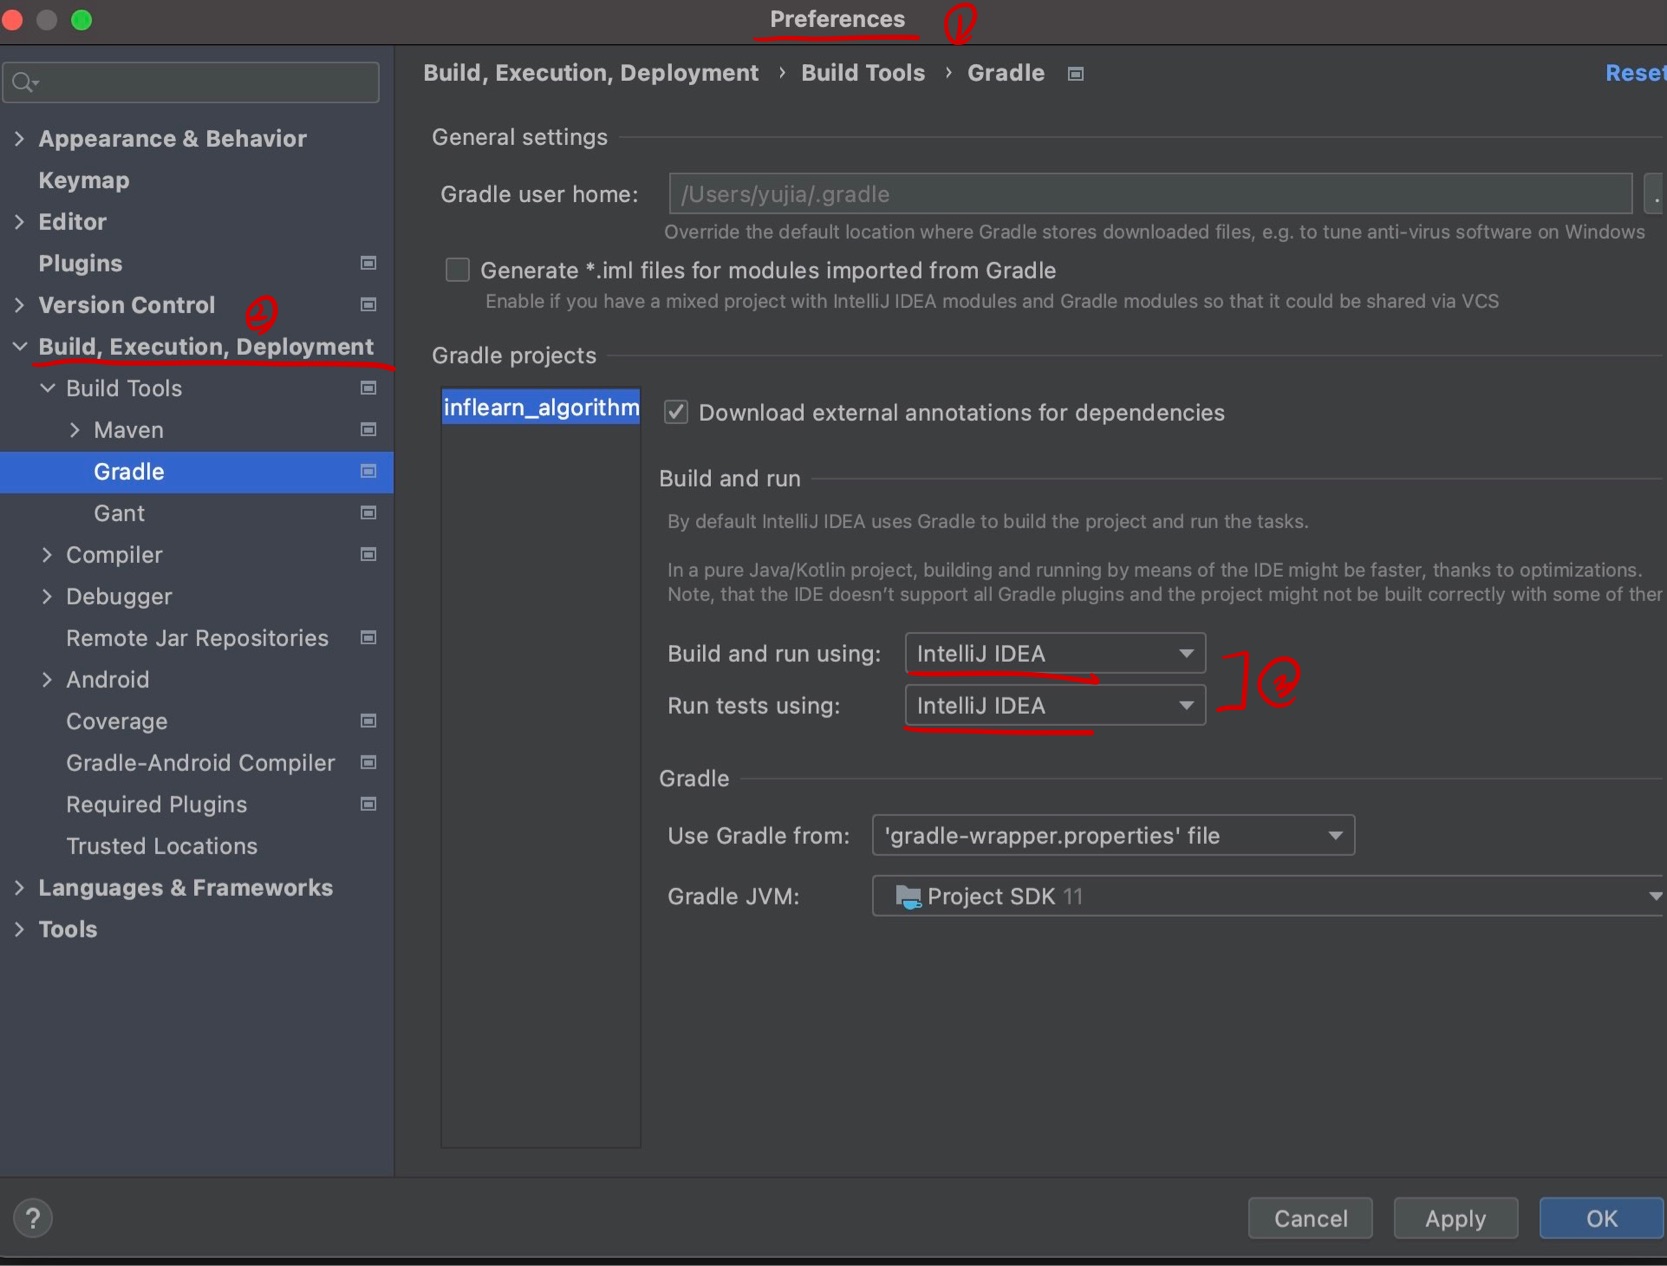Screen dimensions: 1667x1266
Task: Click the square icon next to Remote Jar Repositories
Action: [x=367, y=638]
